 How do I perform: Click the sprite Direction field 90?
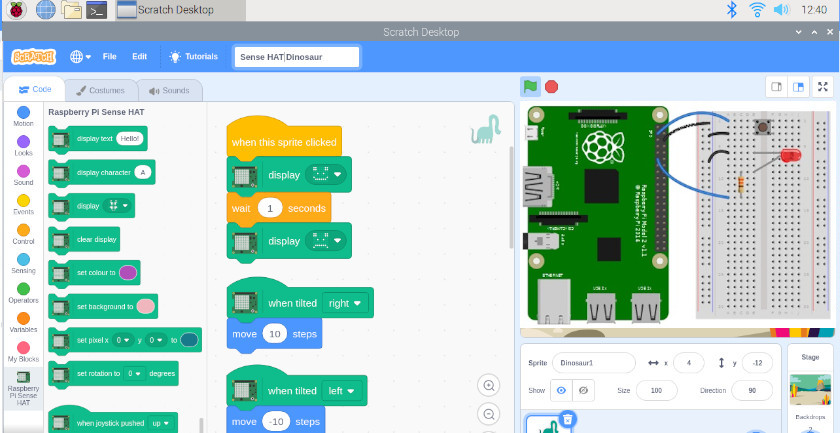(x=752, y=391)
